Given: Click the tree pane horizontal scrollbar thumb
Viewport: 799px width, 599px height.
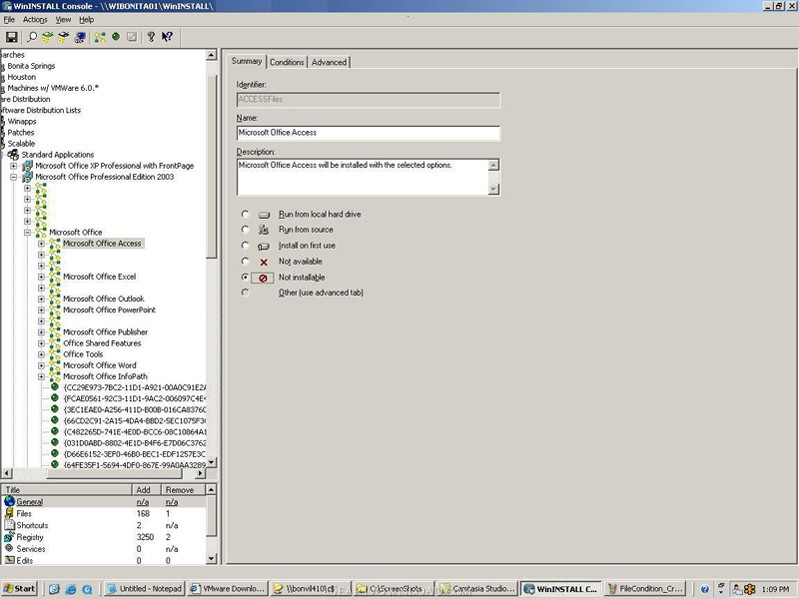Looking at the screenshot, I should click(x=114, y=474).
